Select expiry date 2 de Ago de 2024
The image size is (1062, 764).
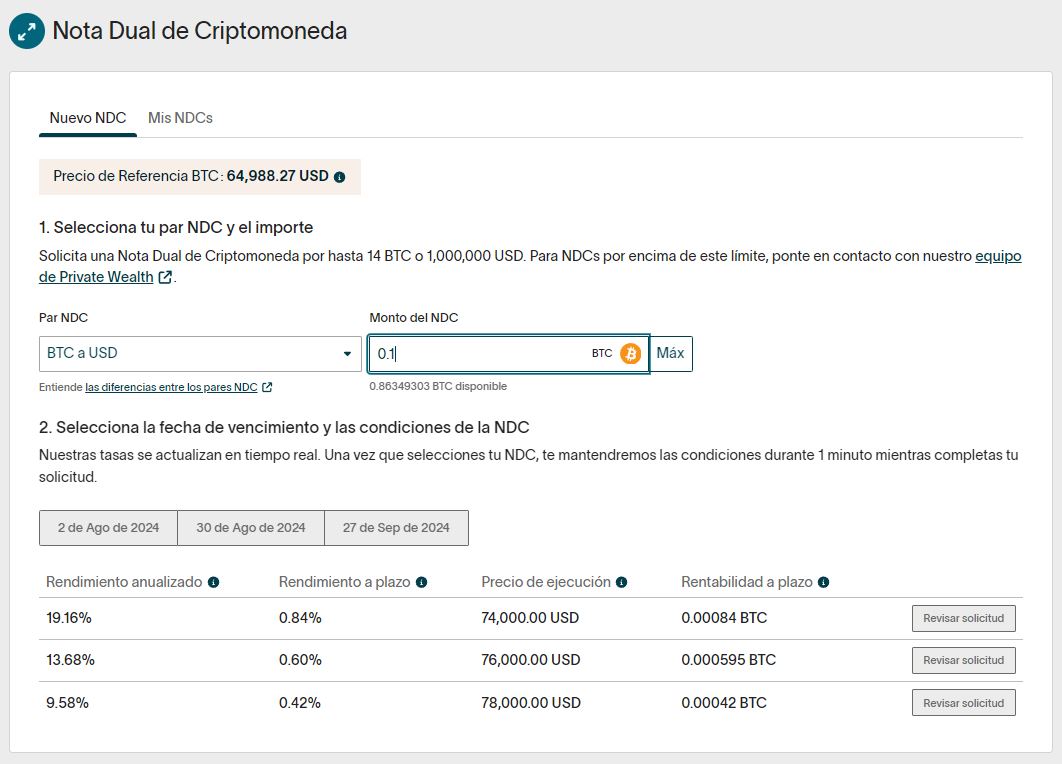pyautogui.click(x=108, y=528)
